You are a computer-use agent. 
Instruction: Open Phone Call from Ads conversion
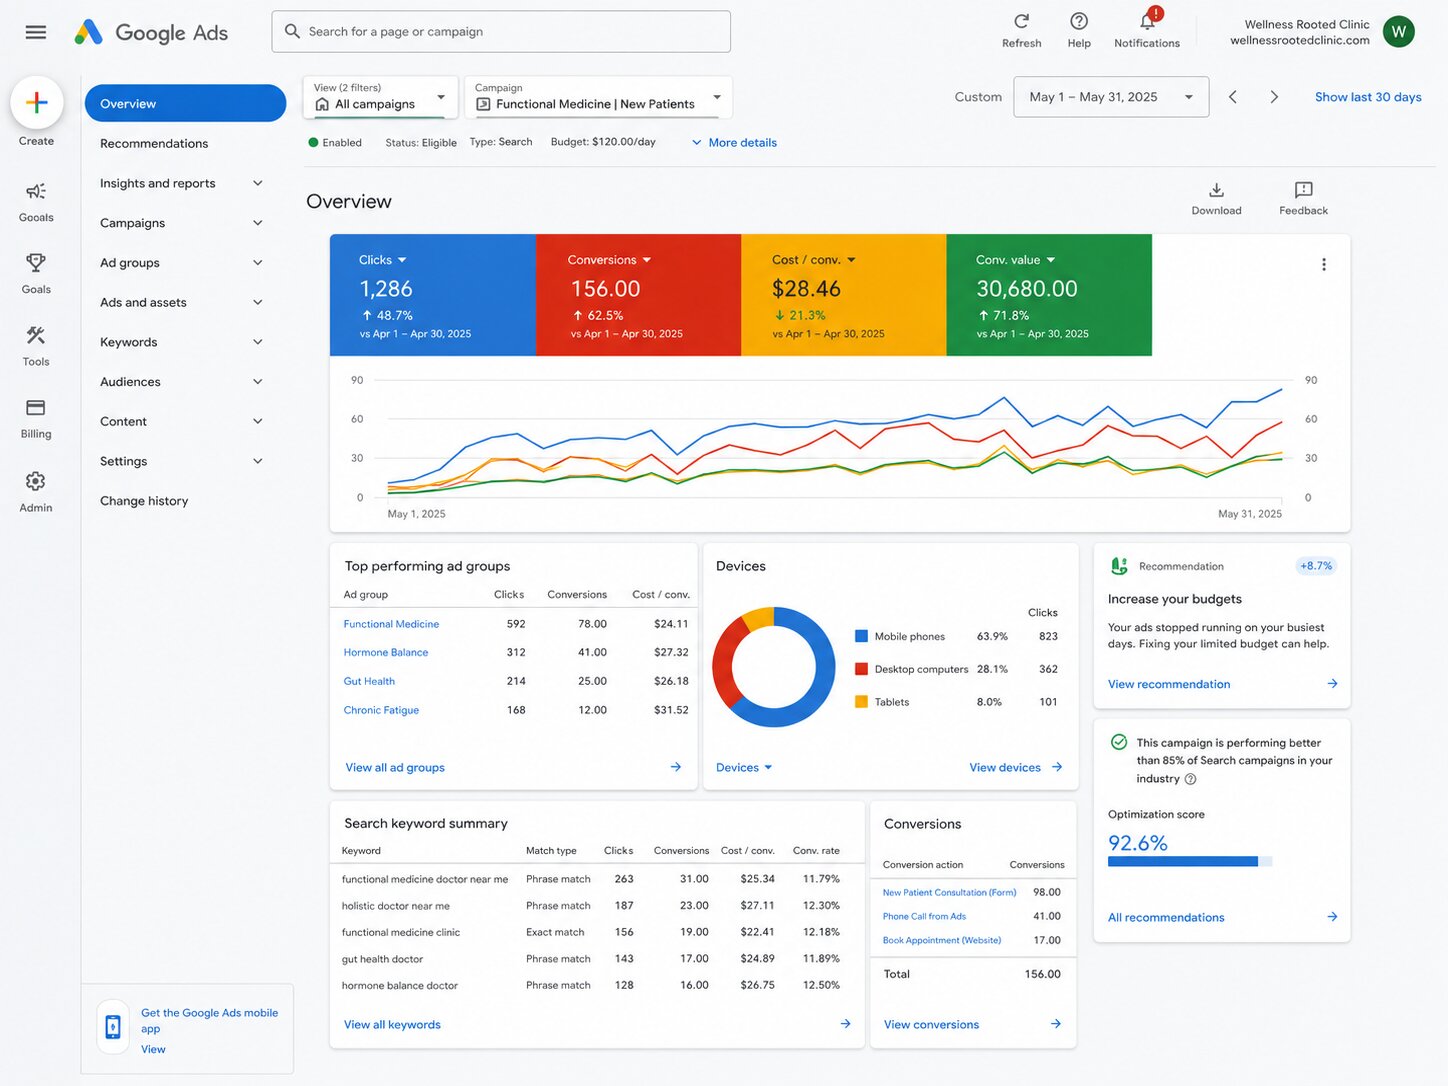click(x=924, y=916)
